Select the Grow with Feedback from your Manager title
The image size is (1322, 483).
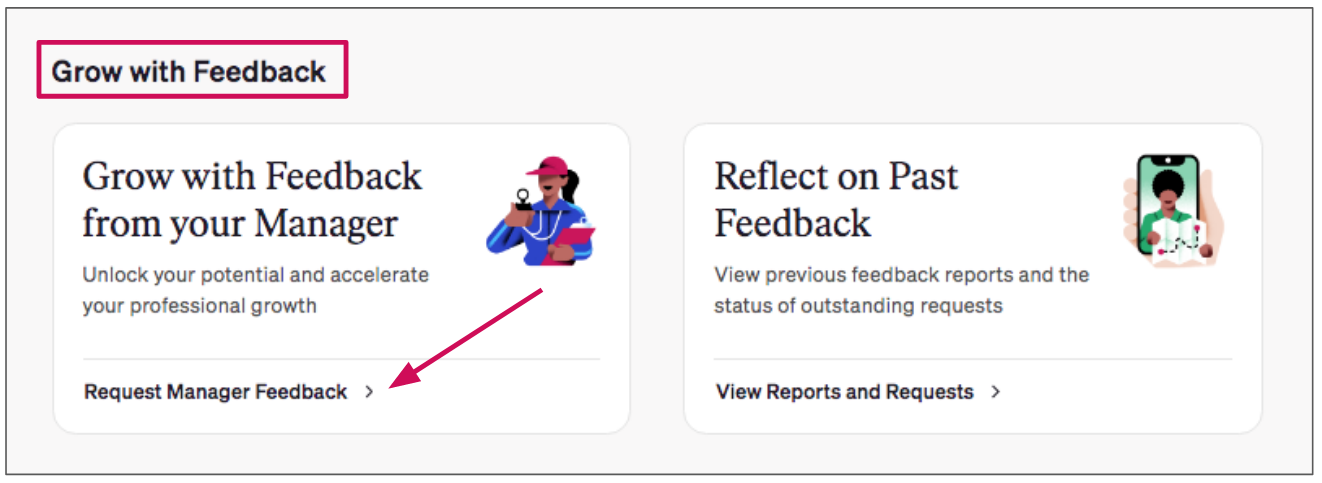pyautogui.click(x=252, y=200)
